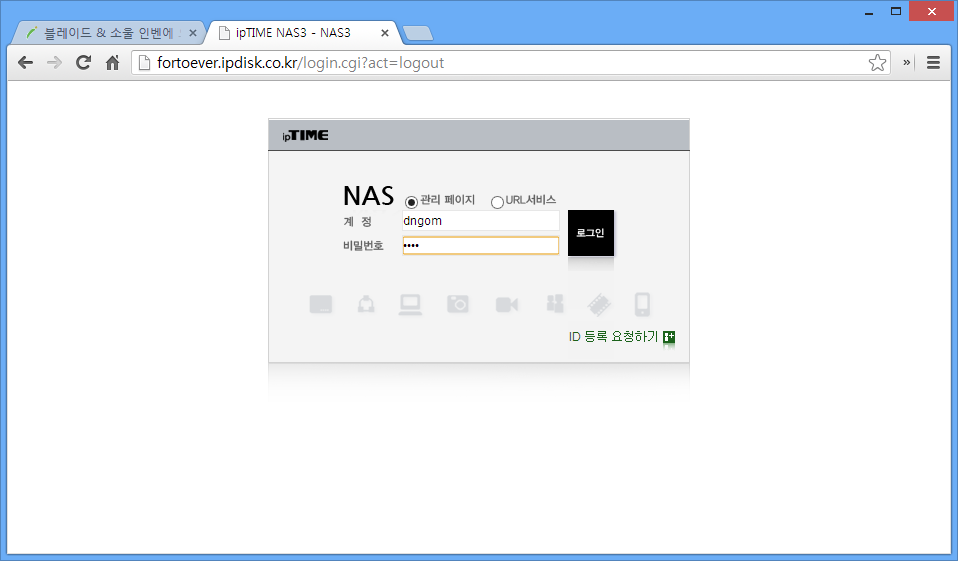Click the faded video camcorder icon
Screen dimensions: 958x561
click(x=507, y=305)
